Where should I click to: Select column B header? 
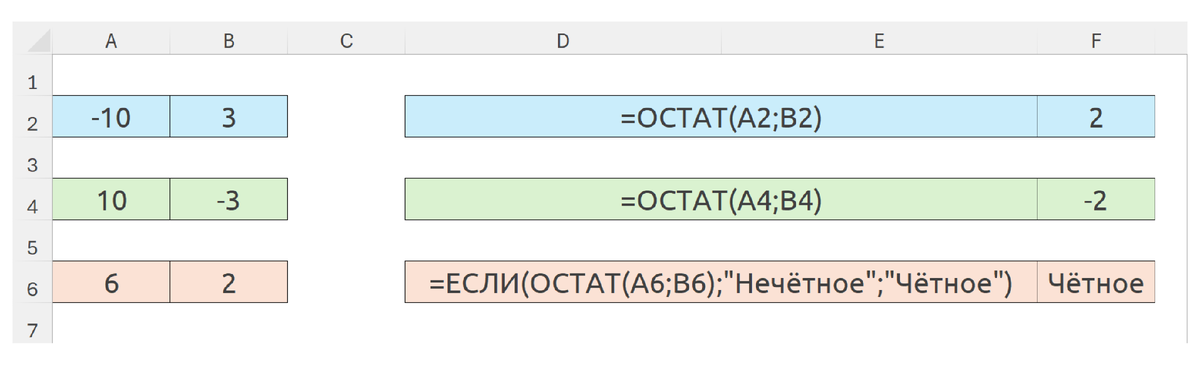click(x=229, y=42)
